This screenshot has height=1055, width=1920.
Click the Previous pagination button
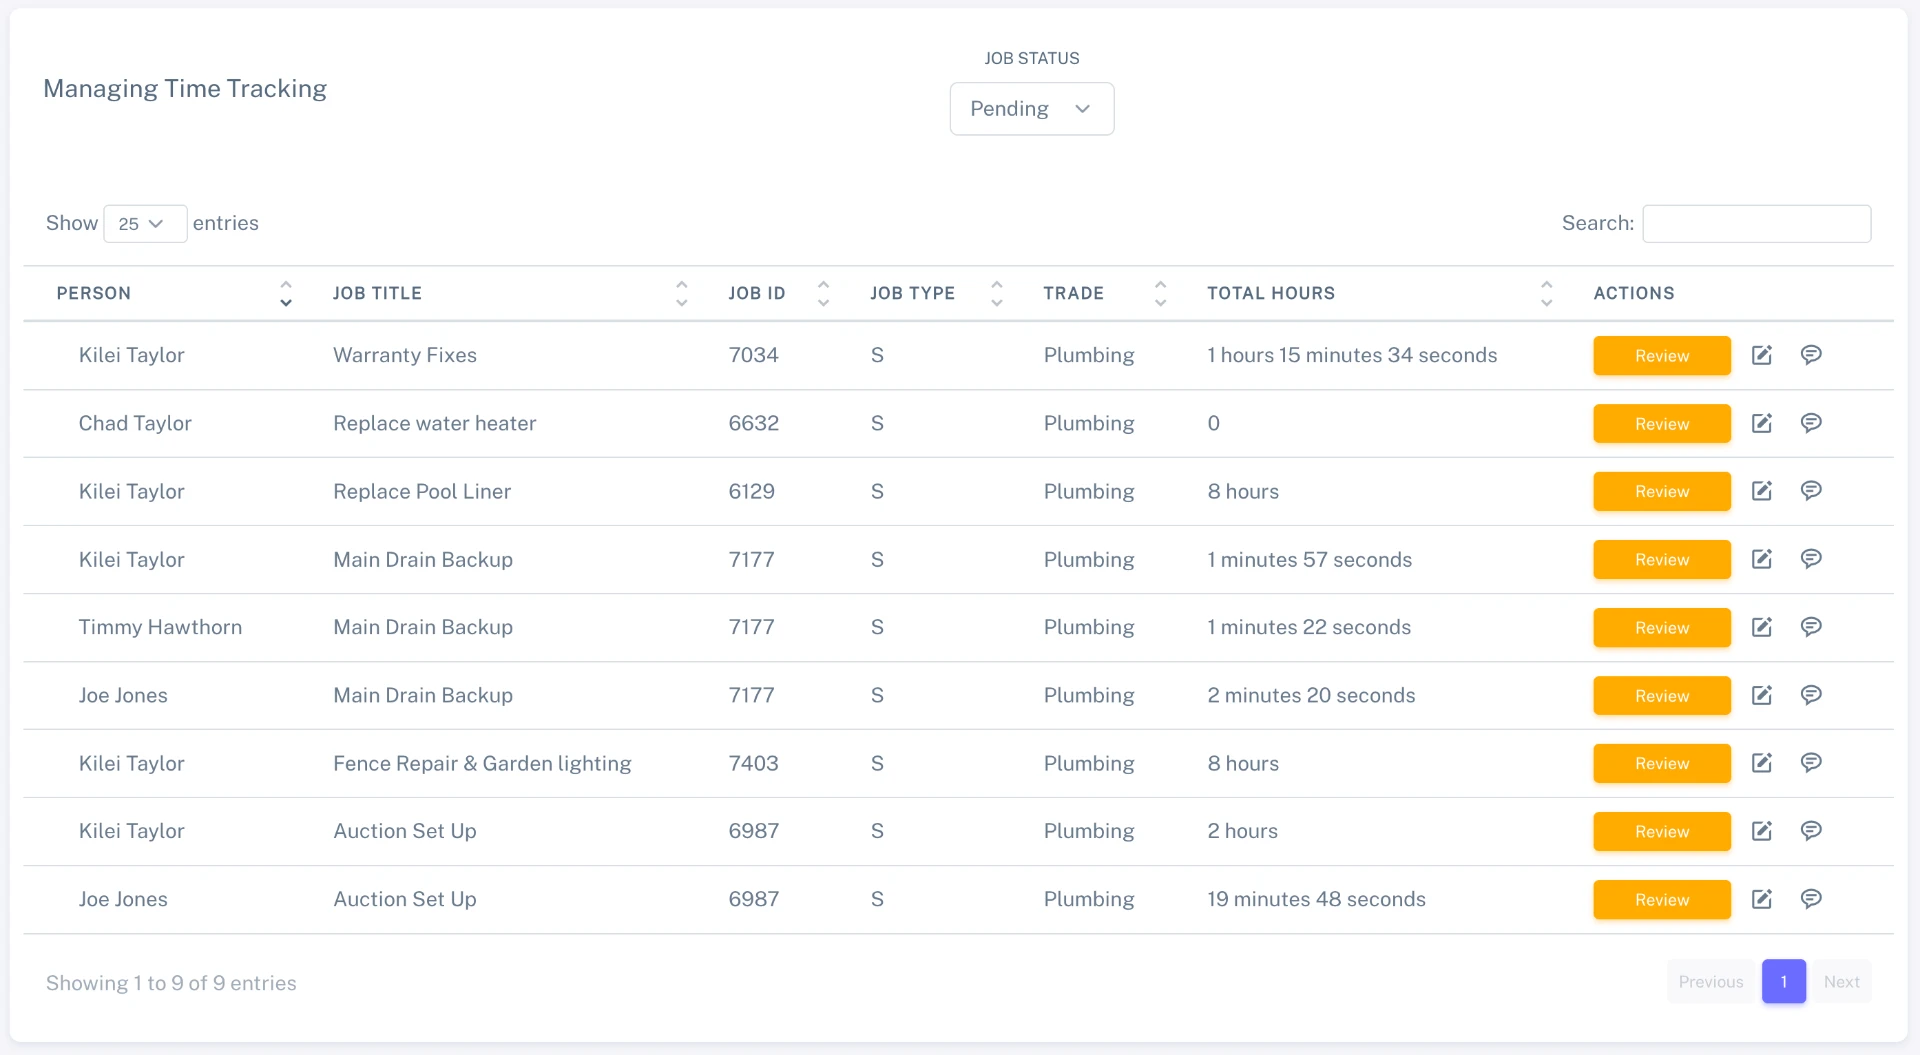(1711, 981)
